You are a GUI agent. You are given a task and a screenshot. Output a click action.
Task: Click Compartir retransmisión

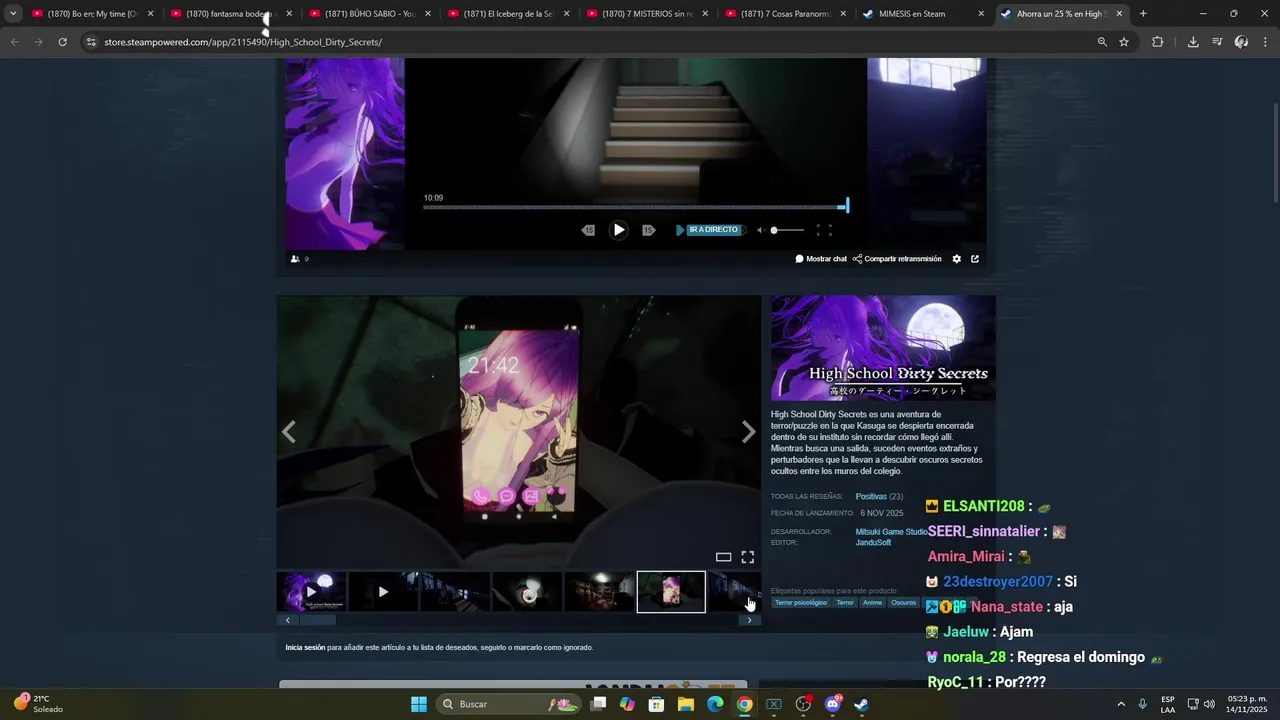(x=897, y=259)
